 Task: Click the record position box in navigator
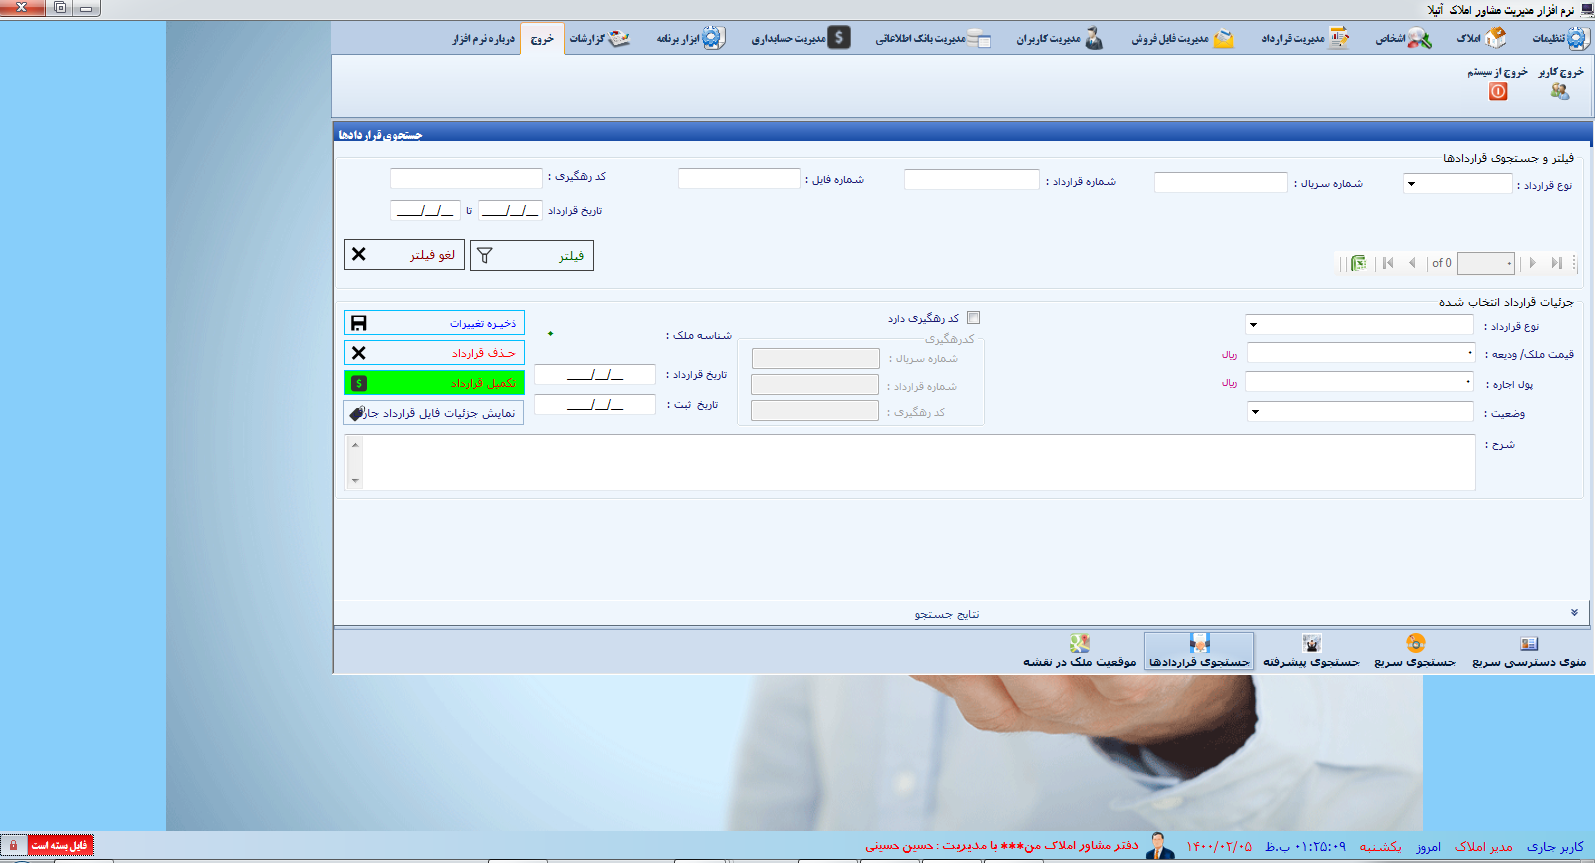tap(1486, 263)
